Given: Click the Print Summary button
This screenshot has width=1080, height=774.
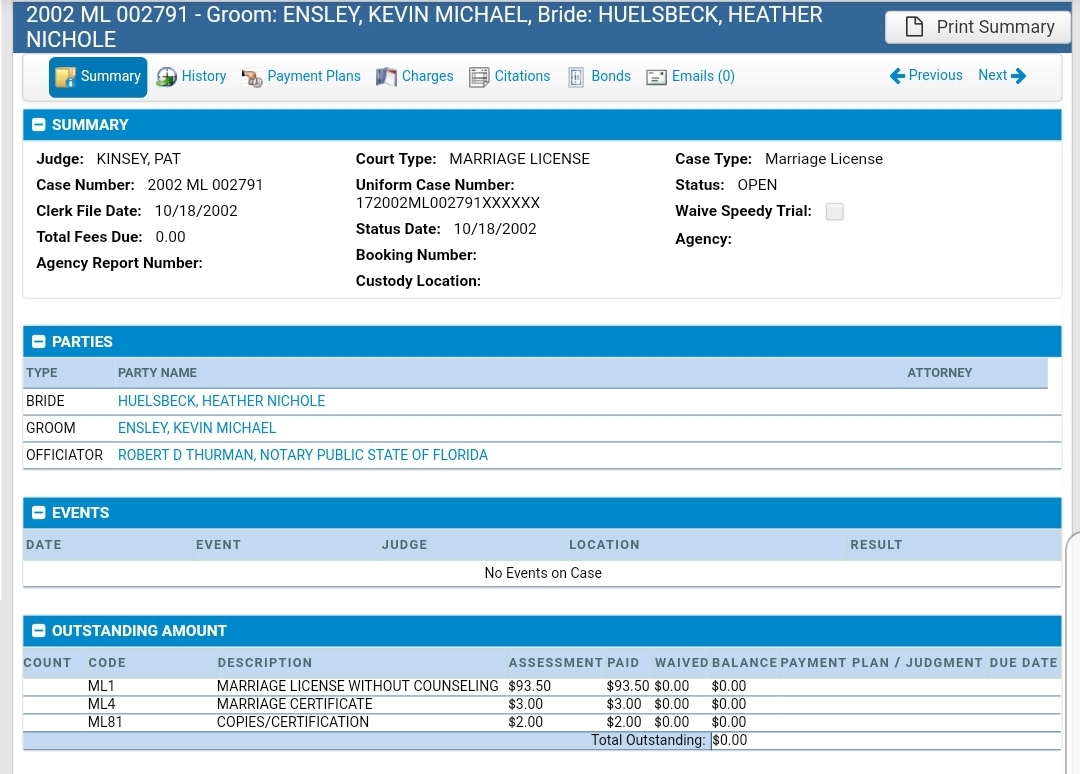Looking at the screenshot, I should 978,27.
